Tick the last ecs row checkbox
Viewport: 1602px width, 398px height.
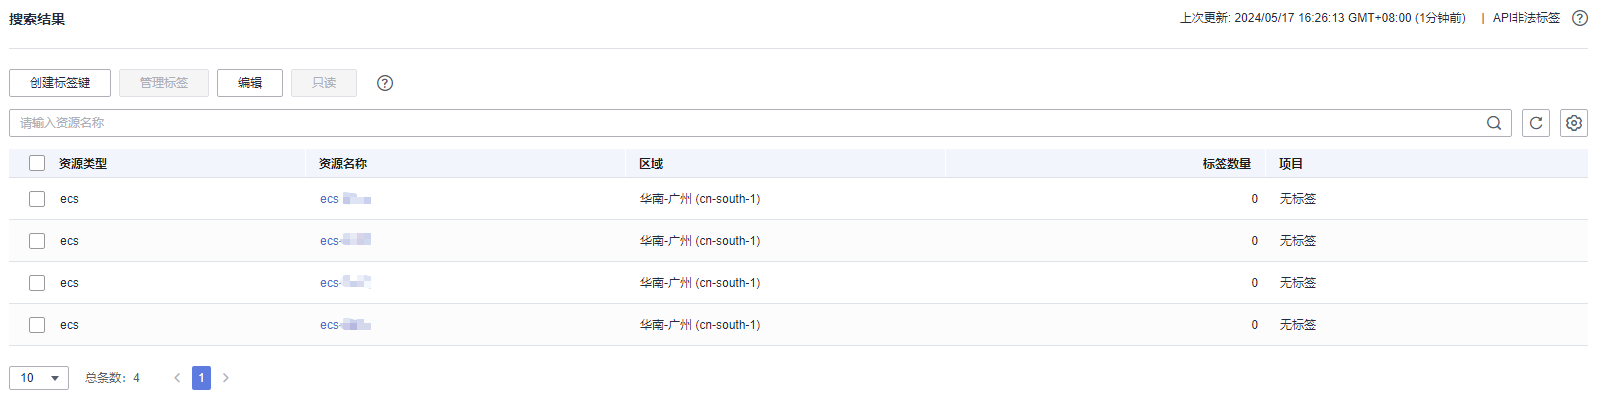[37, 325]
